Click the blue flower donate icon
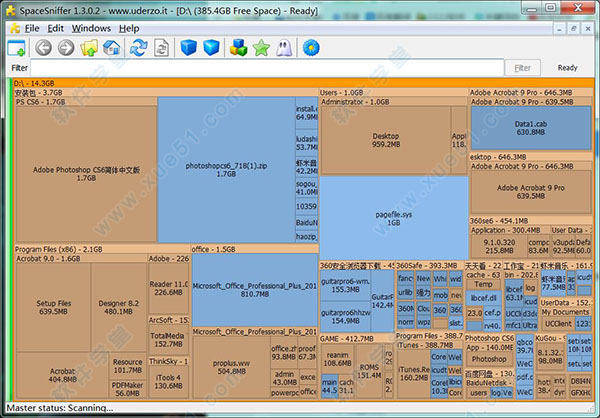 click(311, 48)
